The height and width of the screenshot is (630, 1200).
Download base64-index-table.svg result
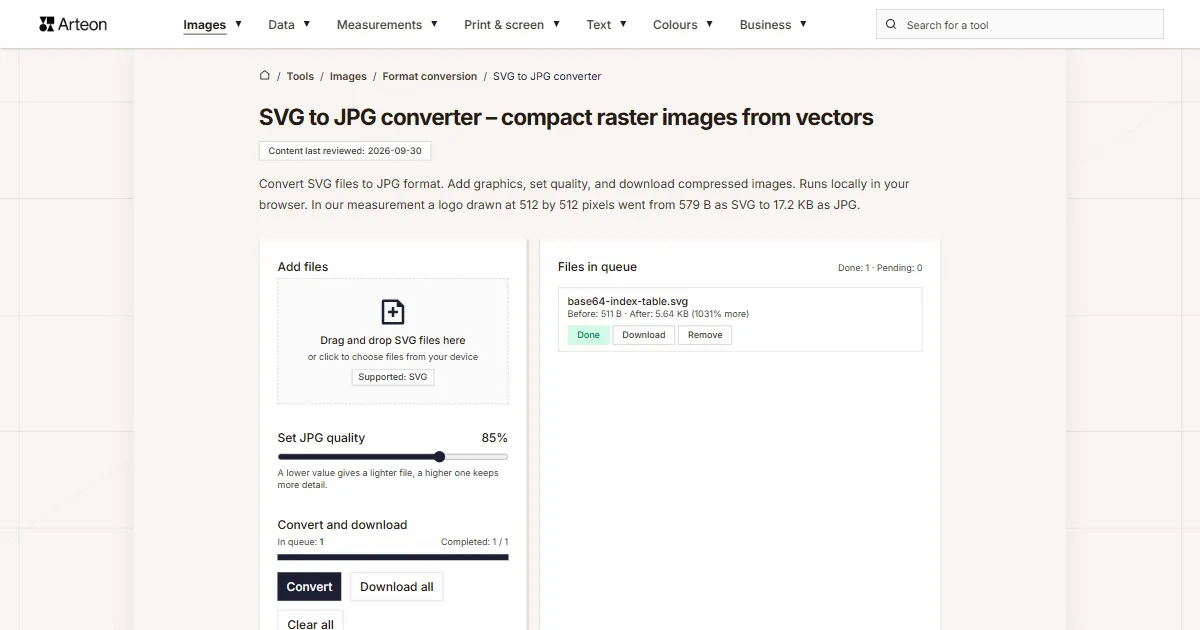click(x=644, y=335)
